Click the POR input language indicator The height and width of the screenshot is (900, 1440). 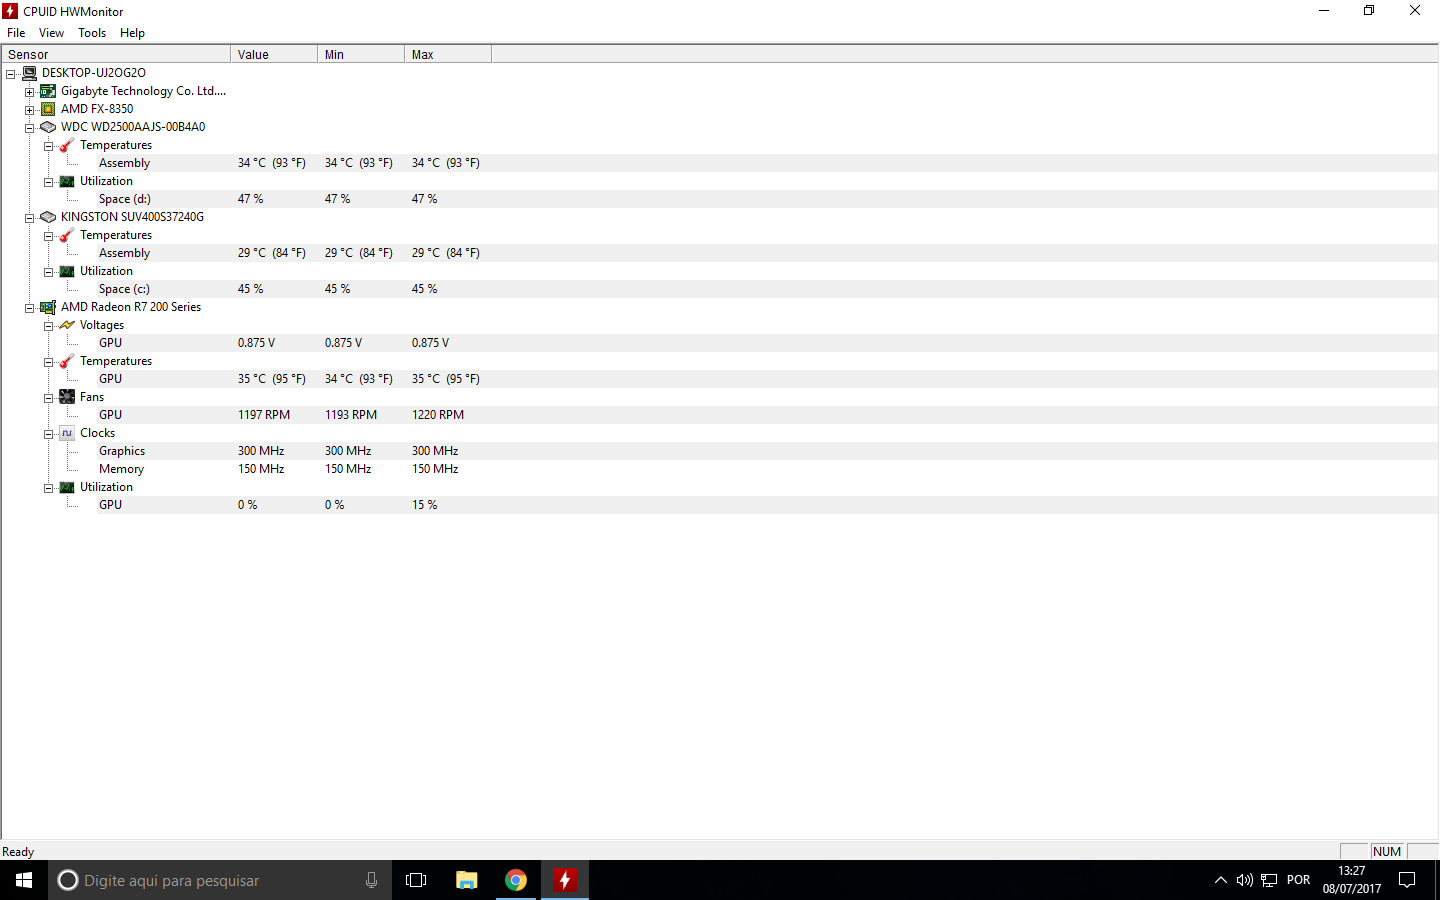tap(1298, 880)
